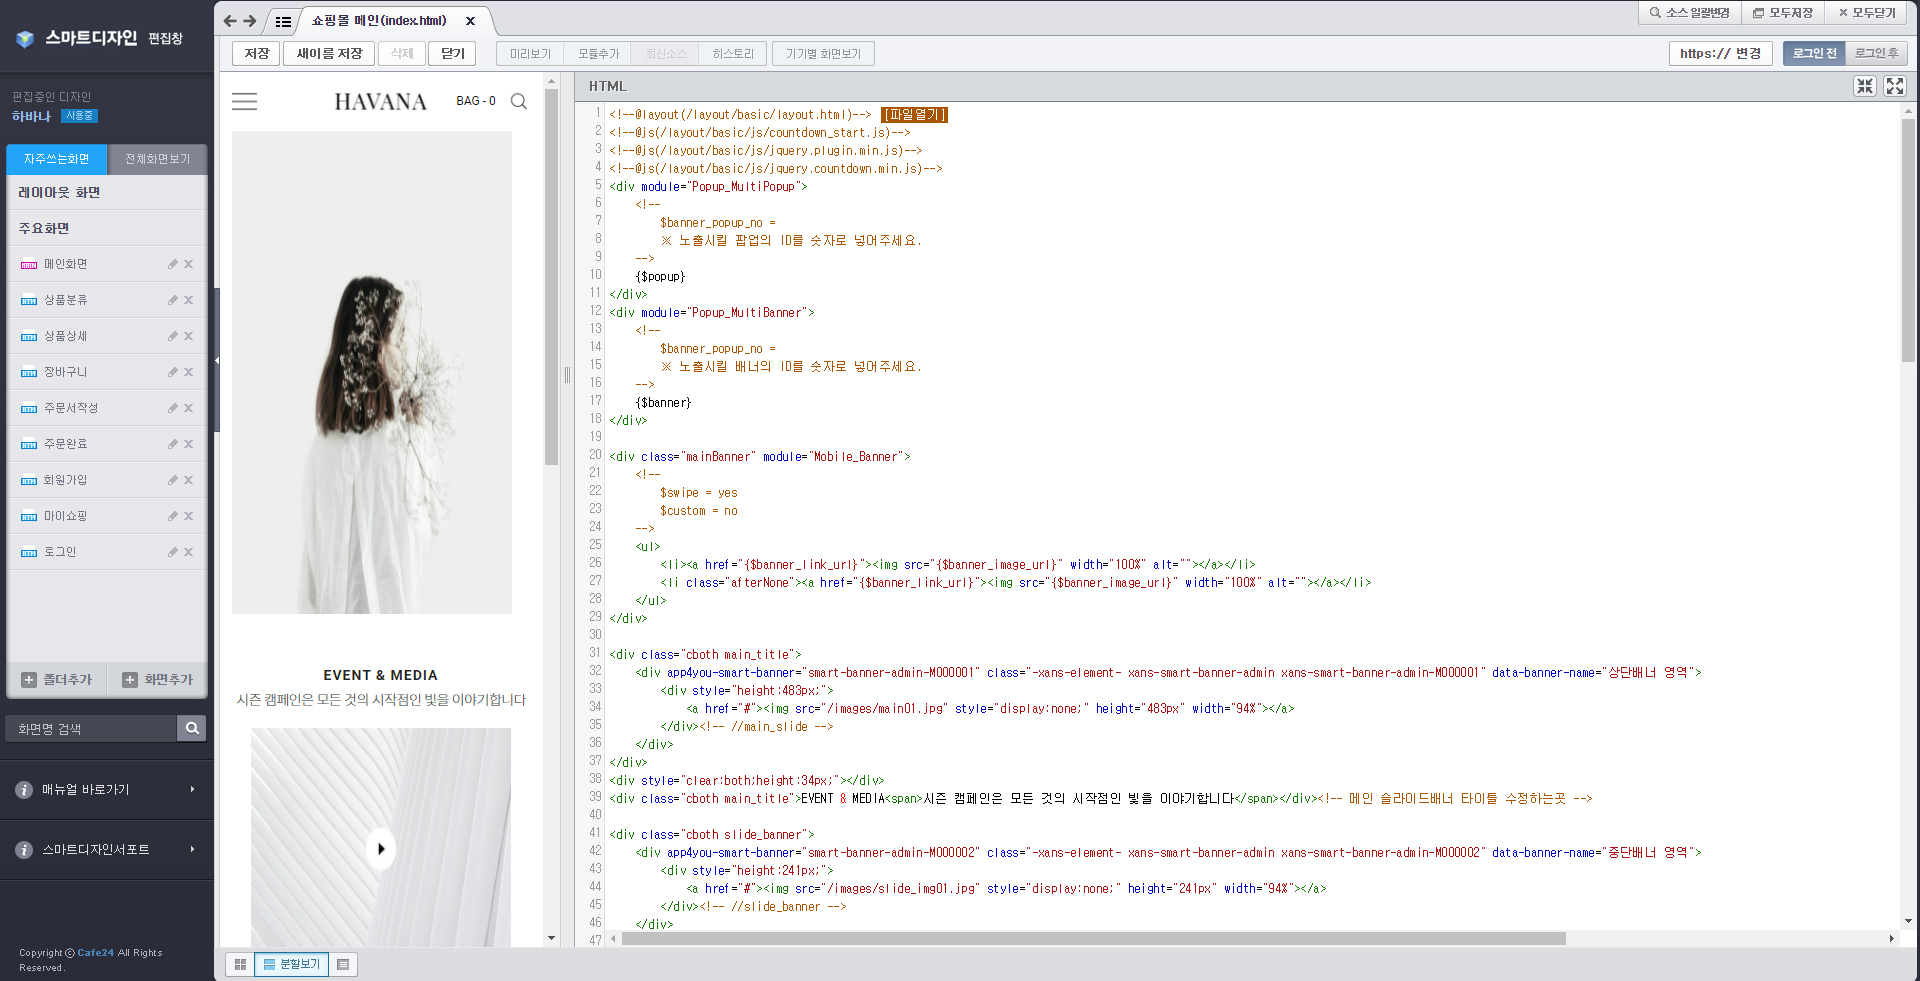Select the 쇼핑몰 메인(index.html) tab
1920x981 pixels.
[379, 20]
